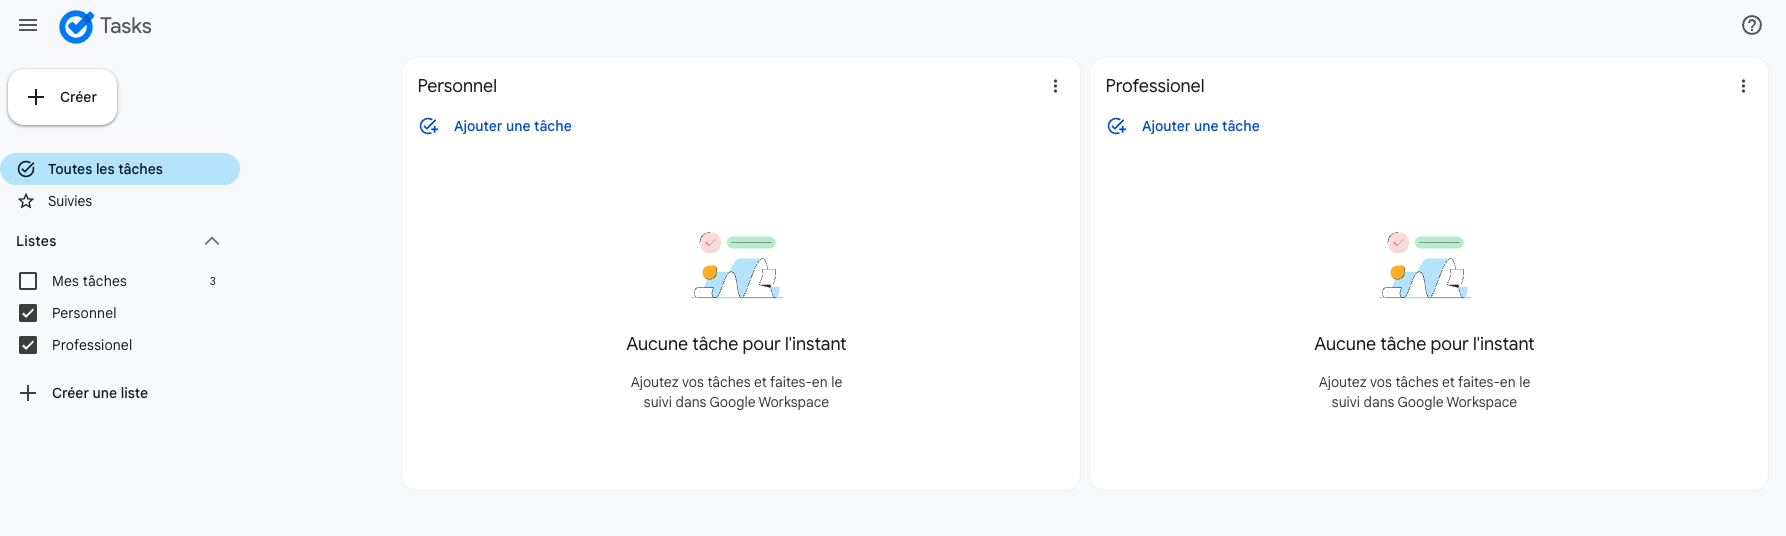Enable the Mes tâches checkbox
The height and width of the screenshot is (536, 1786).
28,281
